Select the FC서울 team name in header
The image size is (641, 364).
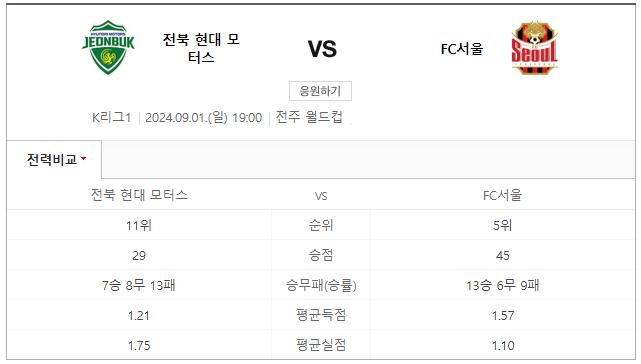click(462, 49)
